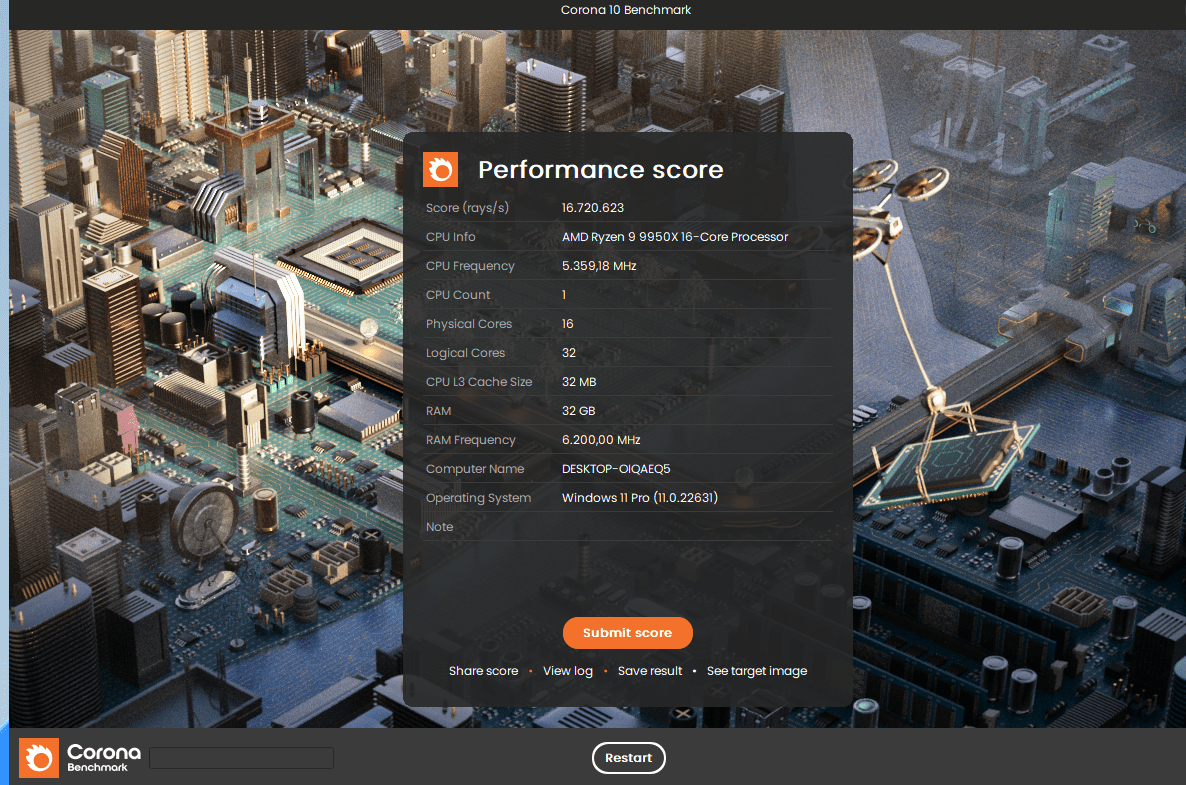The height and width of the screenshot is (785, 1186).
Task: Click the Score (rays/s) label
Action: pos(467,208)
